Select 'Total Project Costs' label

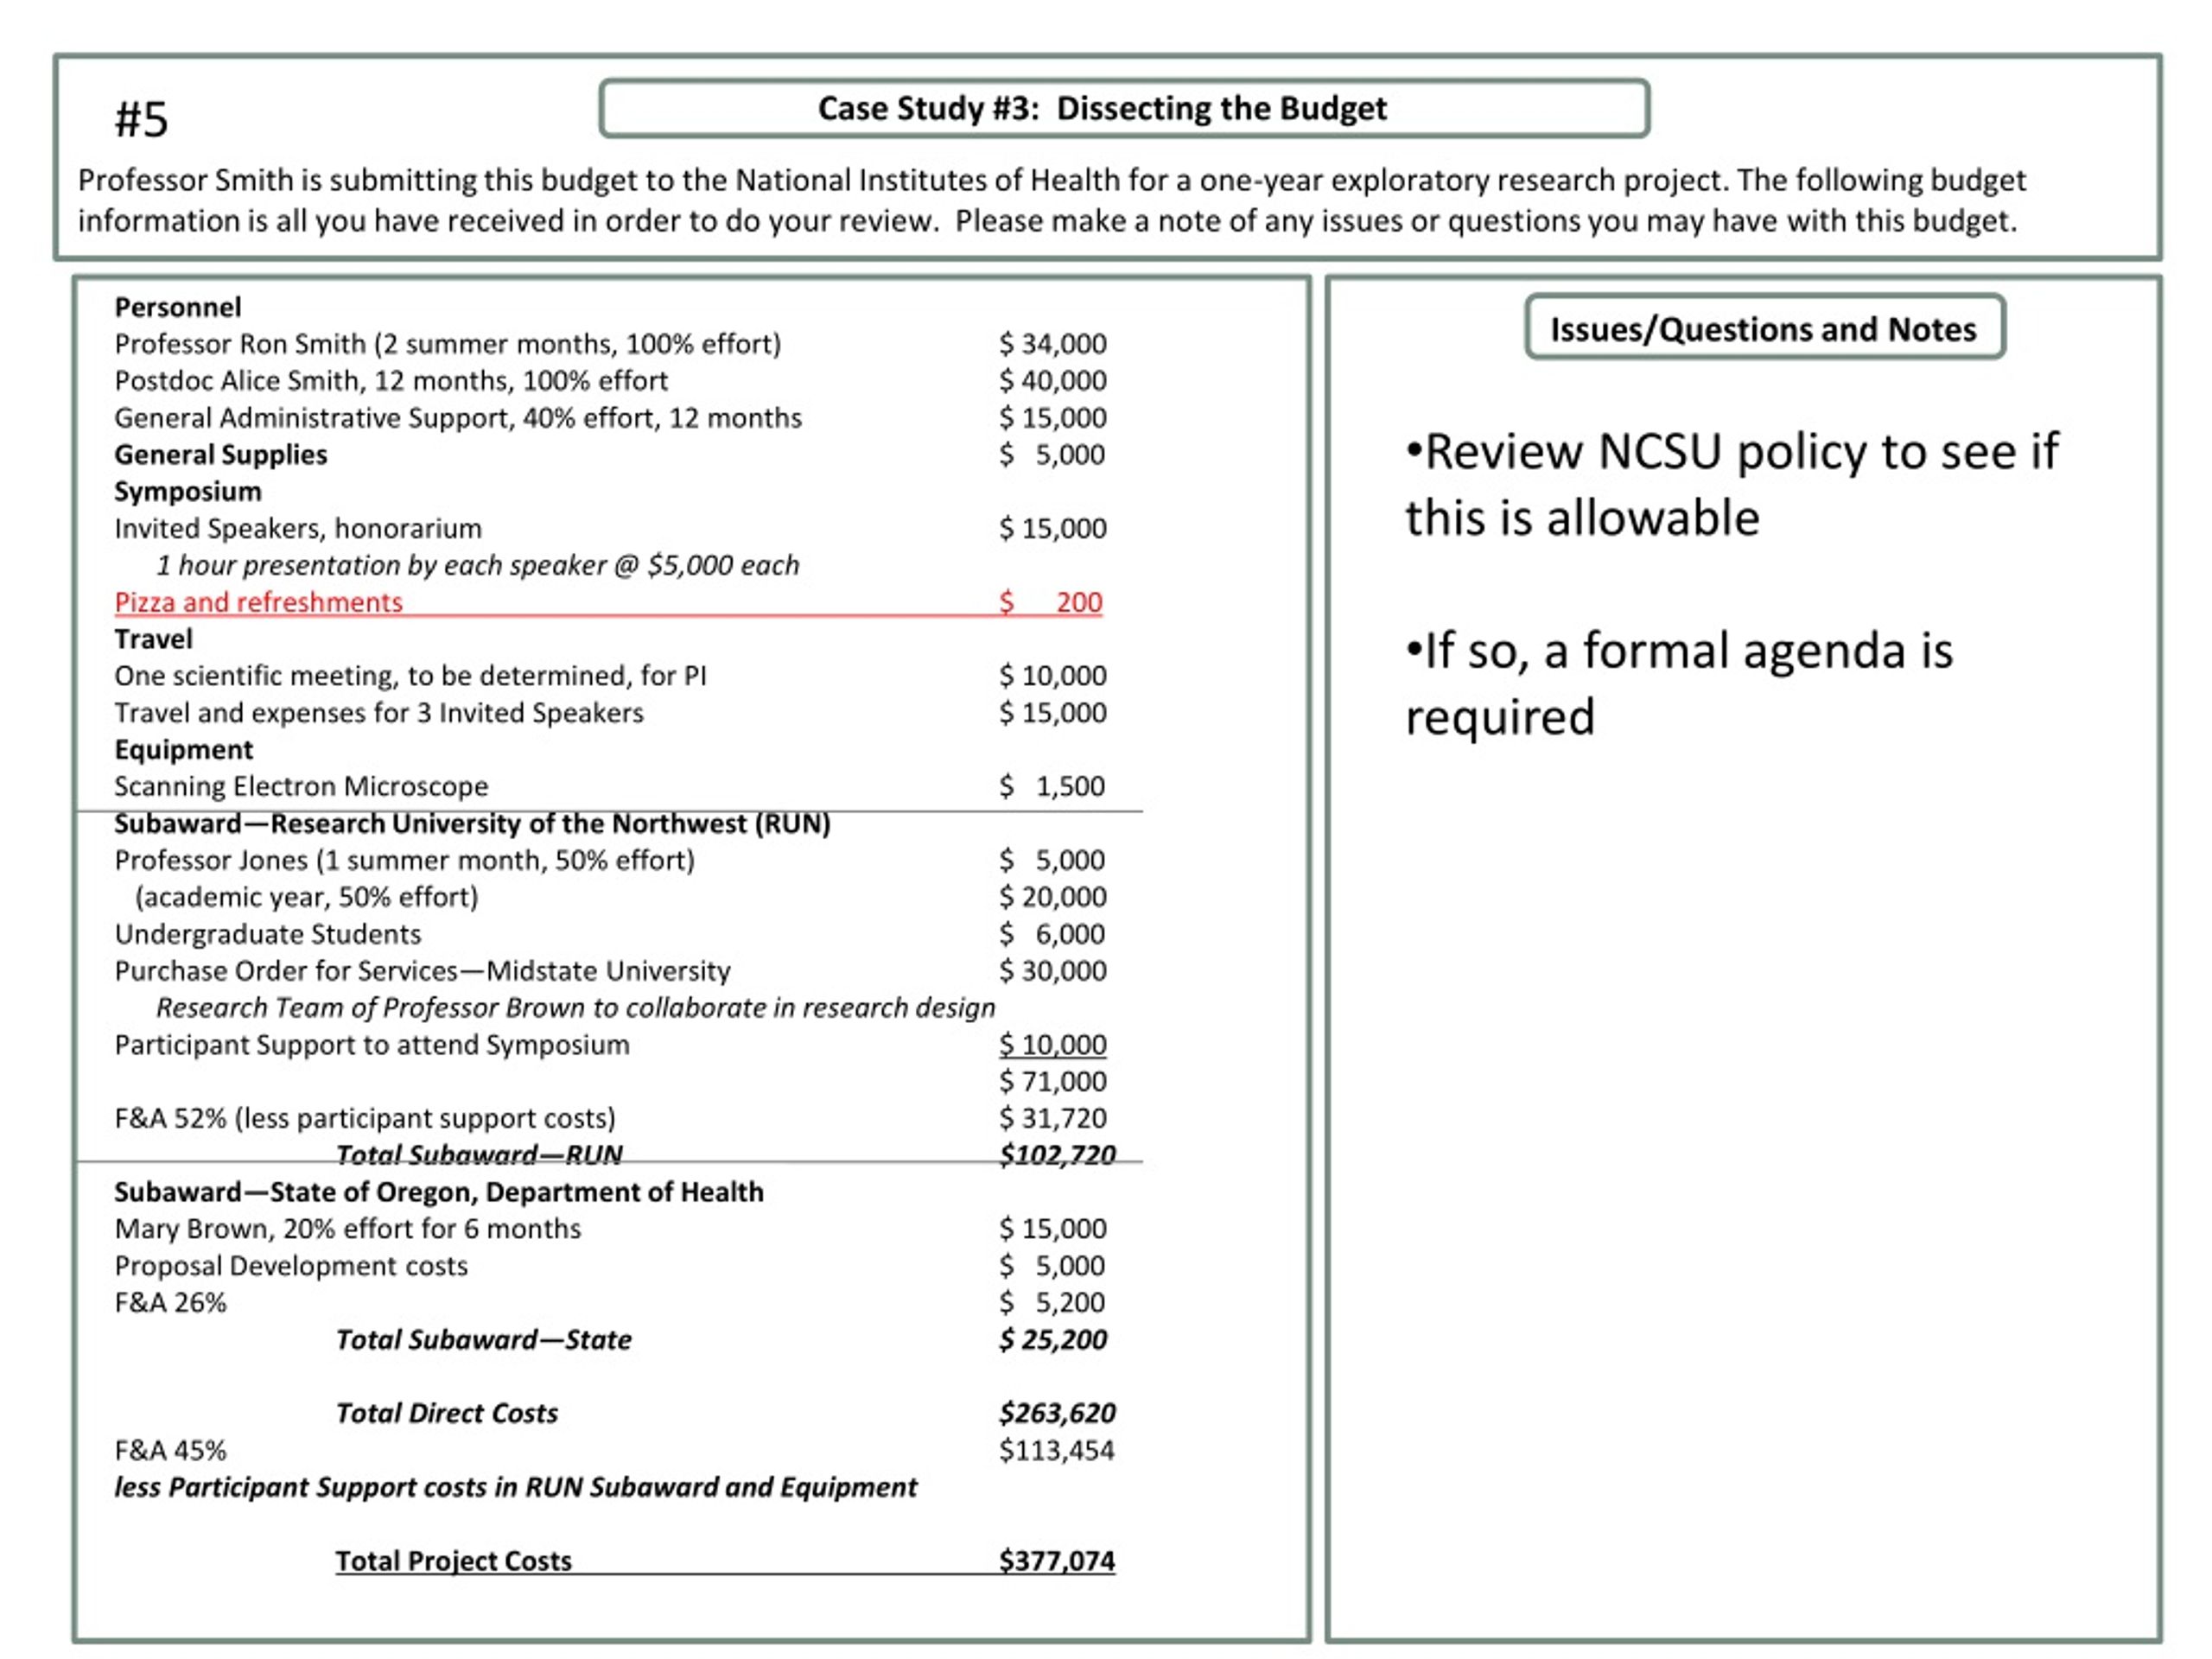point(453,1561)
